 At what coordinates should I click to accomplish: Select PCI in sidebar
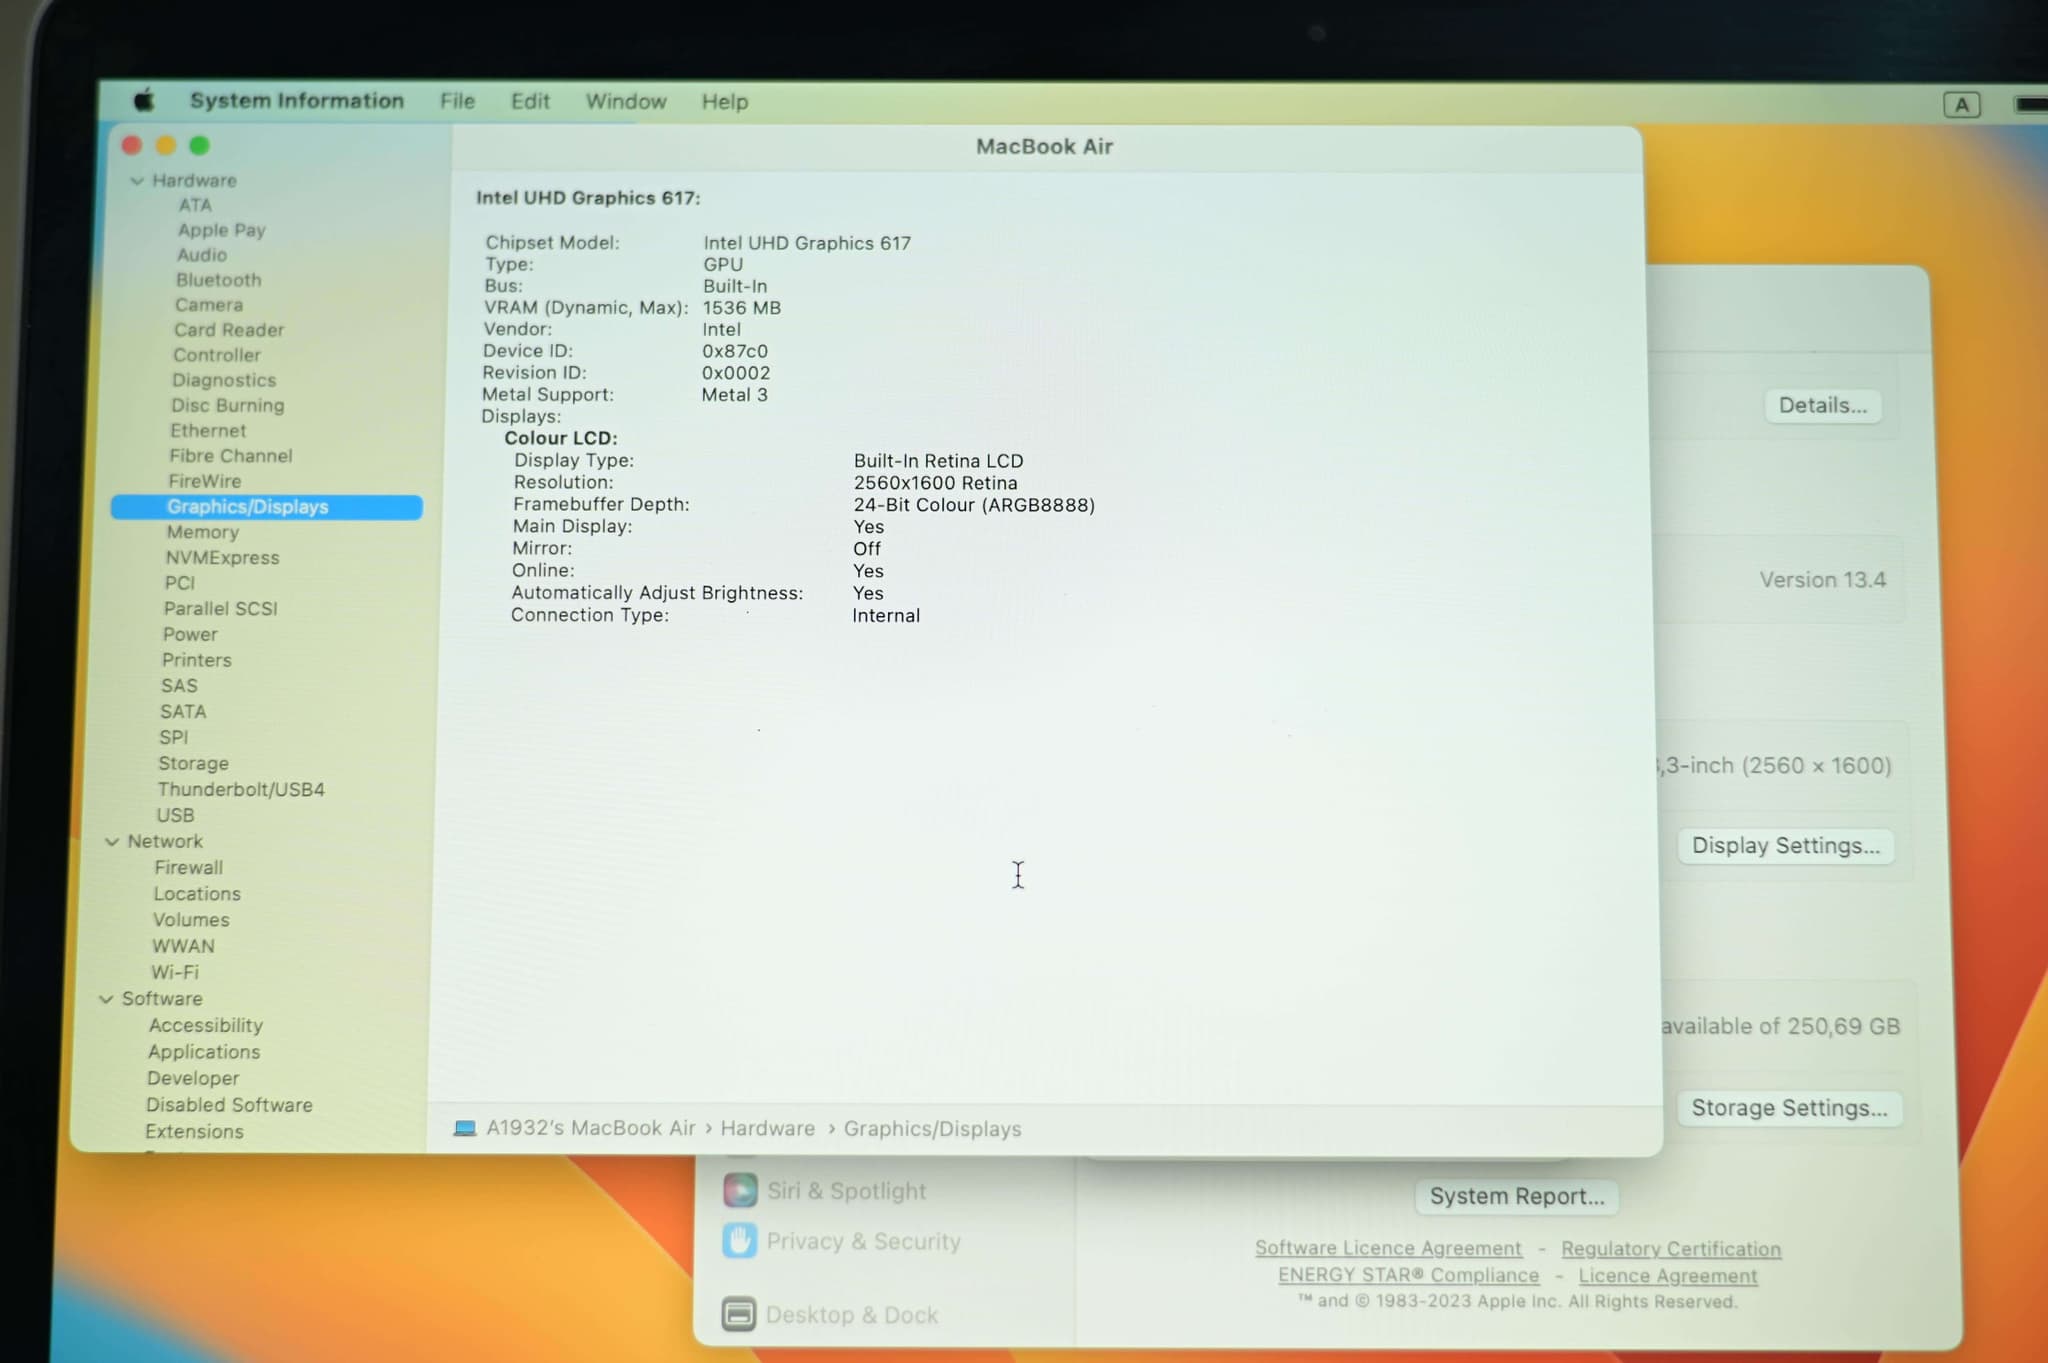point(179,583)
